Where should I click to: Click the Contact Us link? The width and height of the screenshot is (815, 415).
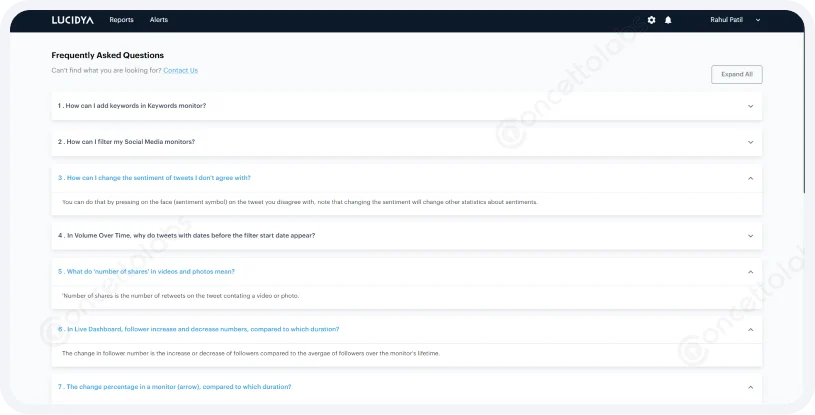coord(180,70)
